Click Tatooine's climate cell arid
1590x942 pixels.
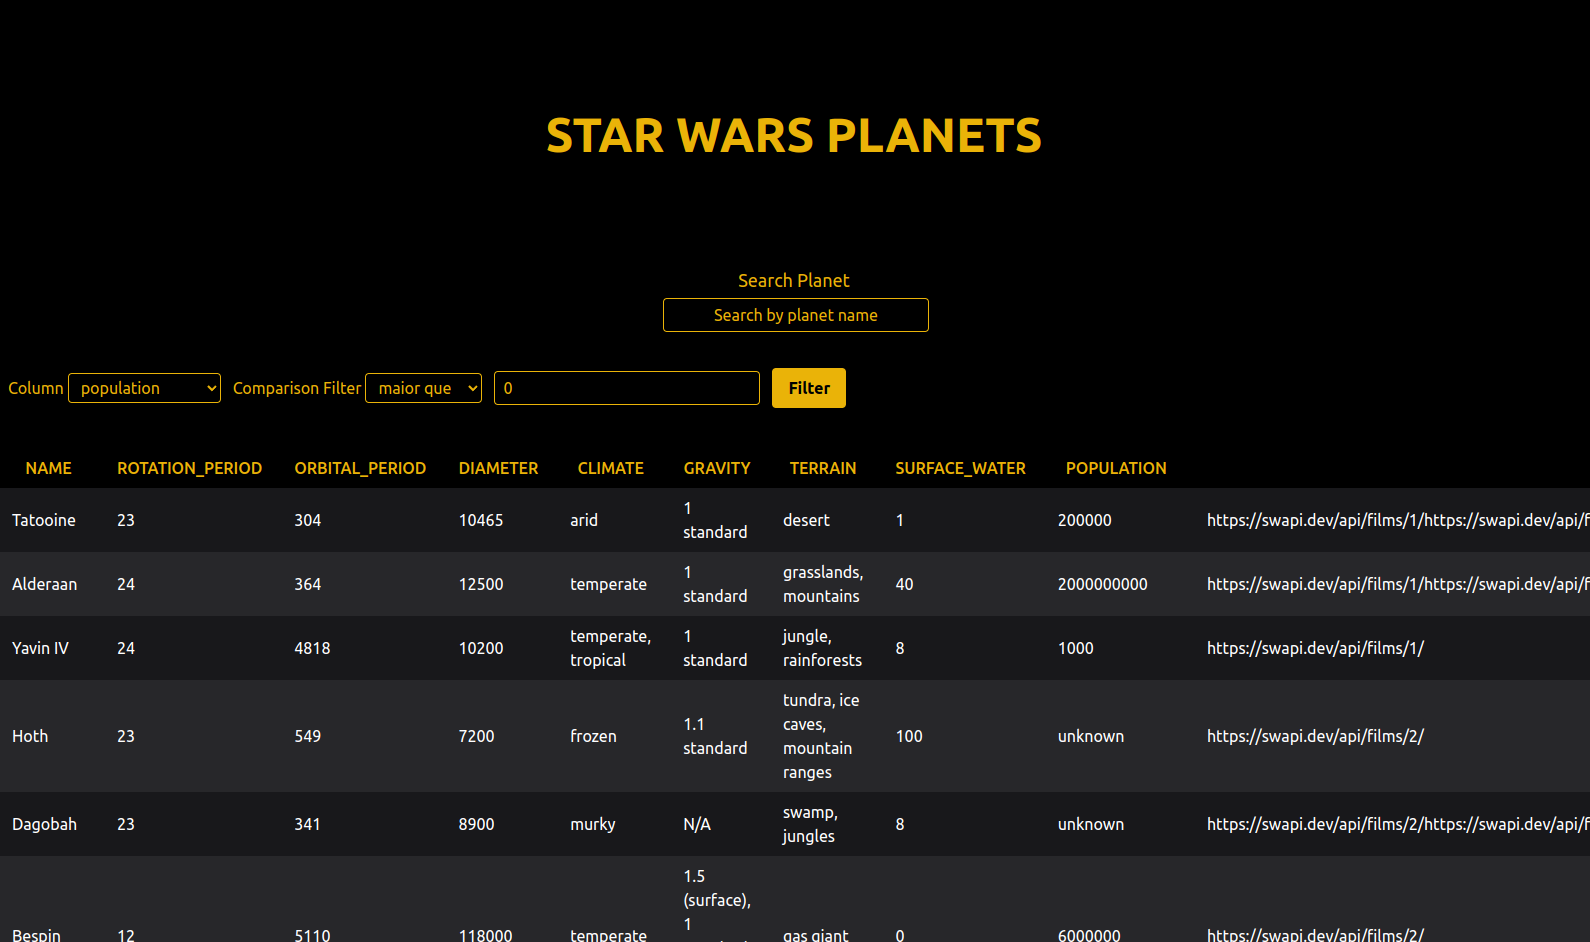584,520
